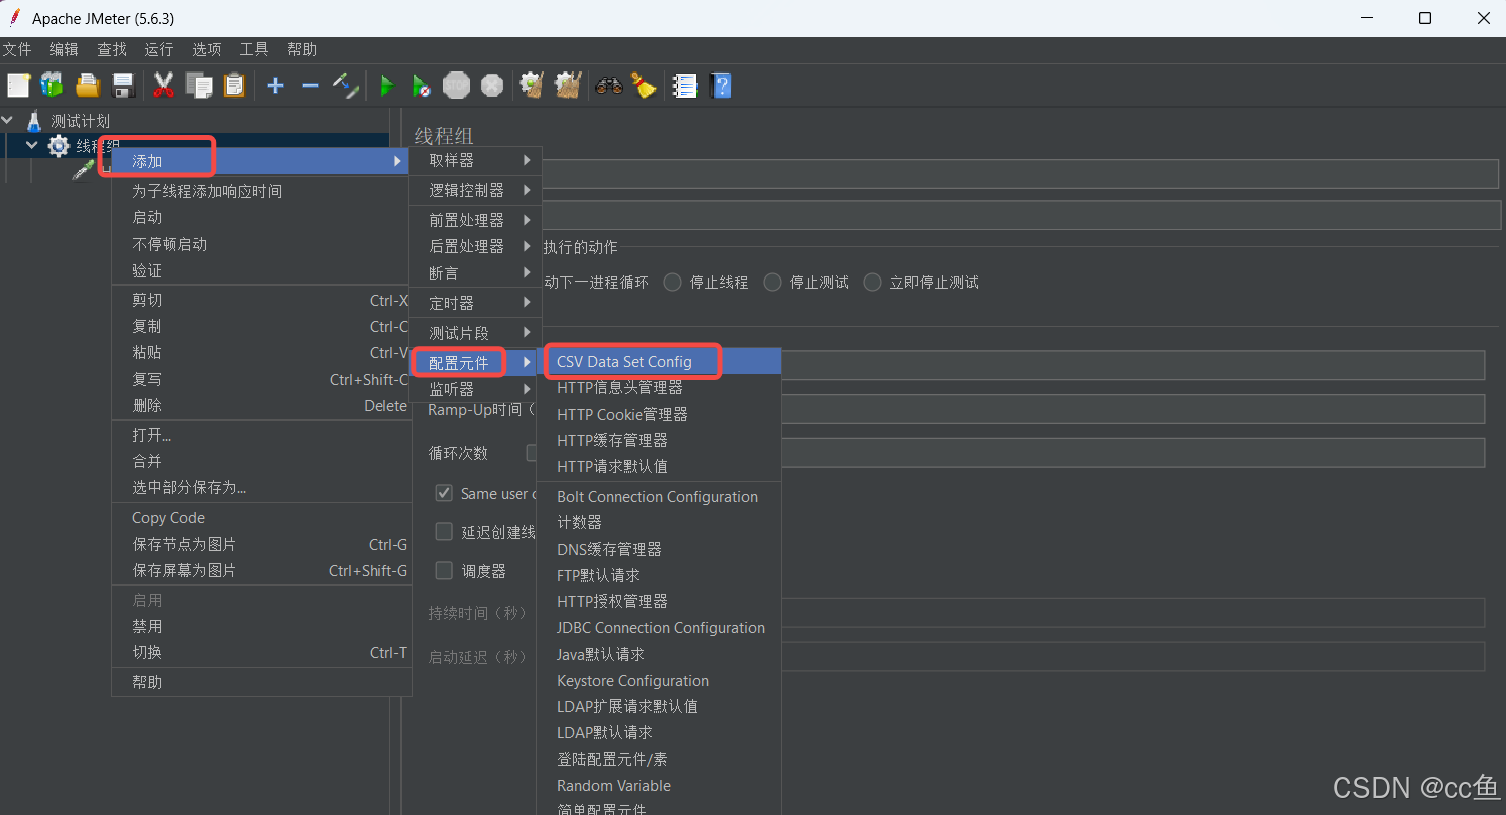1506x815 pixels.
Task: Open the 选项 menu in menu bar
Action: (206, 48)
